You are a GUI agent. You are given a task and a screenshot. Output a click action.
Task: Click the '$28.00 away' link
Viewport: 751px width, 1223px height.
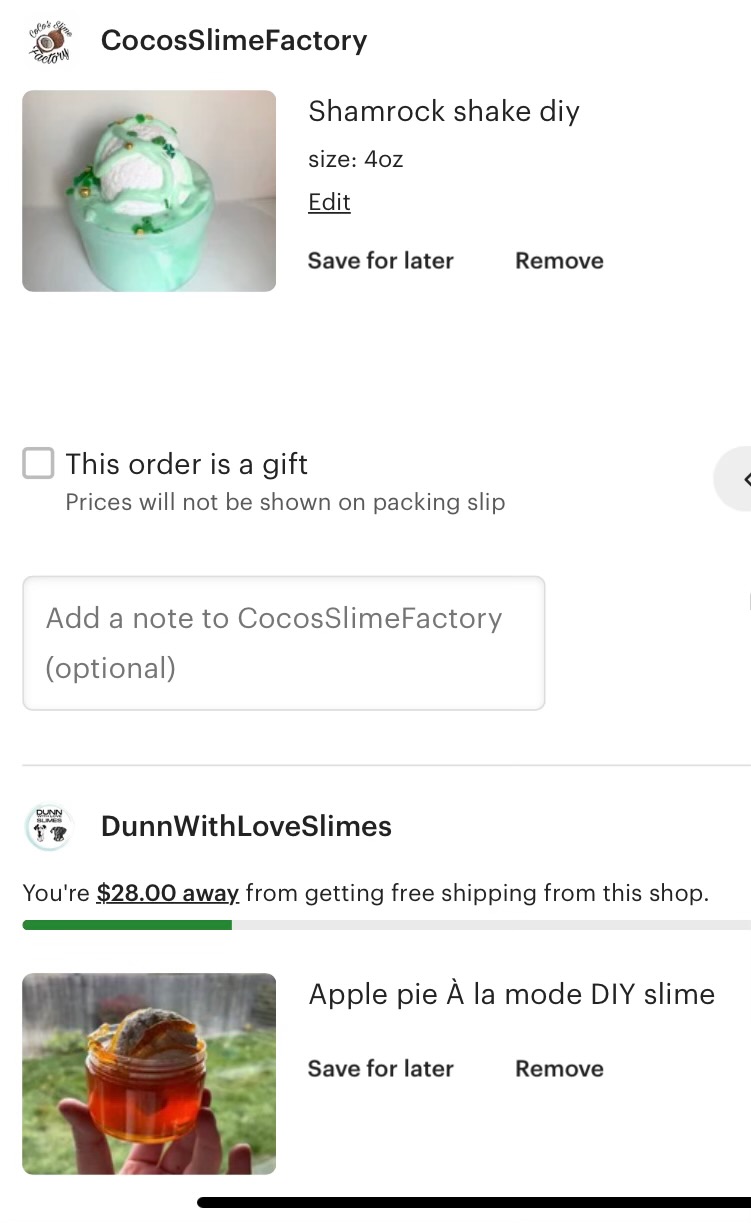167,893
